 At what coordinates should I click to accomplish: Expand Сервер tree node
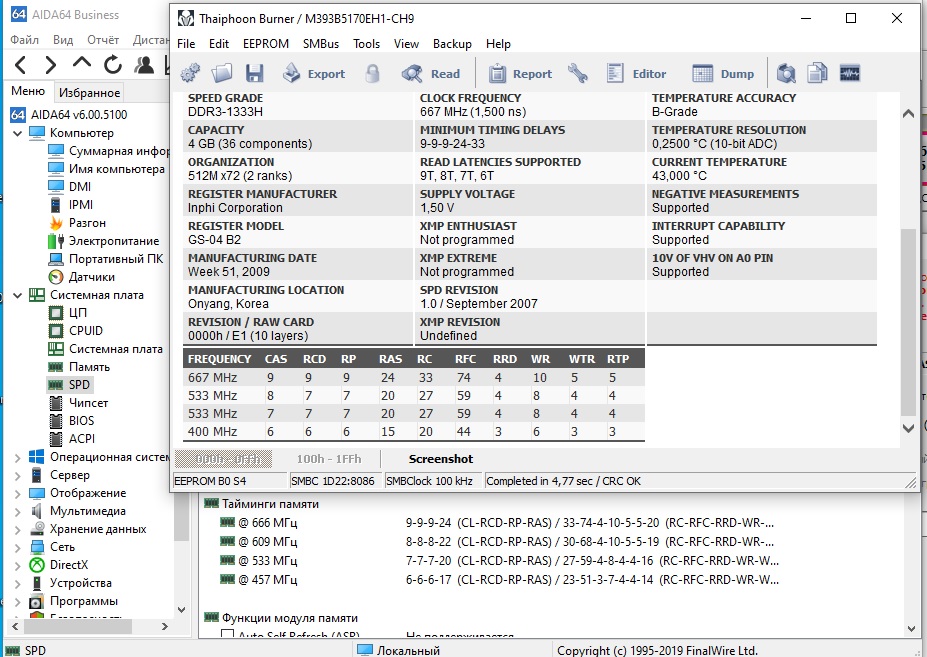point(17,475)
